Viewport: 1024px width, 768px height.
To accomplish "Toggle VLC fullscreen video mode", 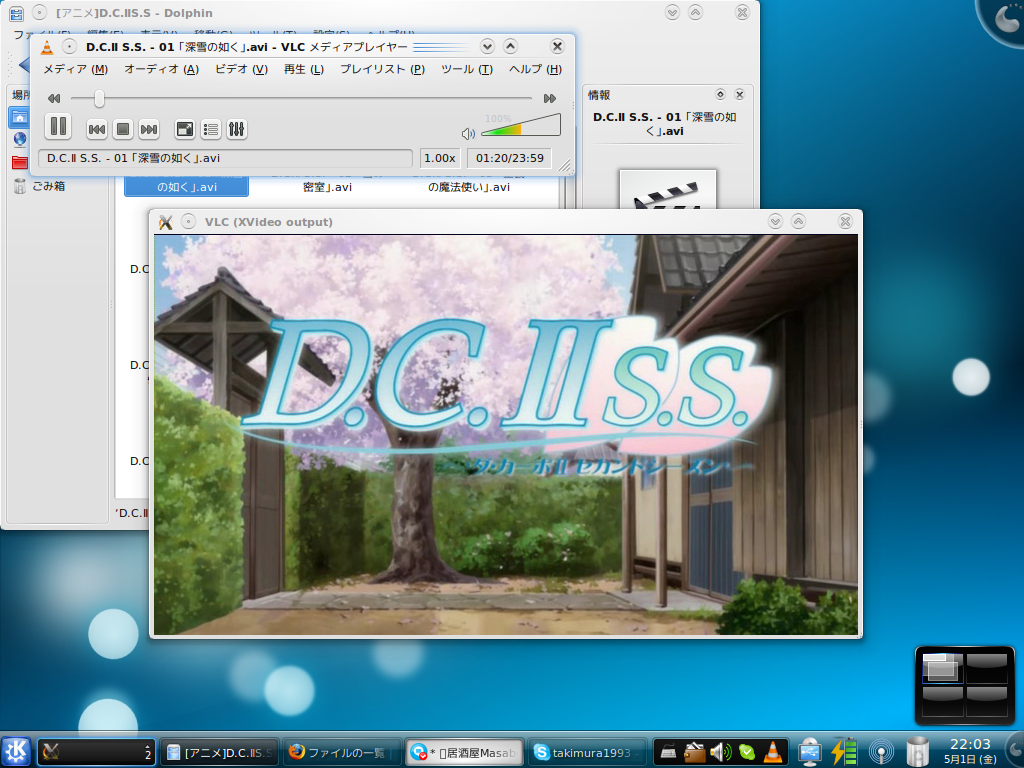I will (x=185, y=129).
